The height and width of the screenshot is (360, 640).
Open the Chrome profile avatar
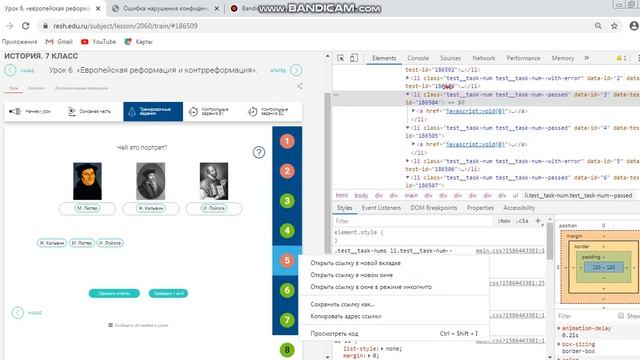(634, 26)
